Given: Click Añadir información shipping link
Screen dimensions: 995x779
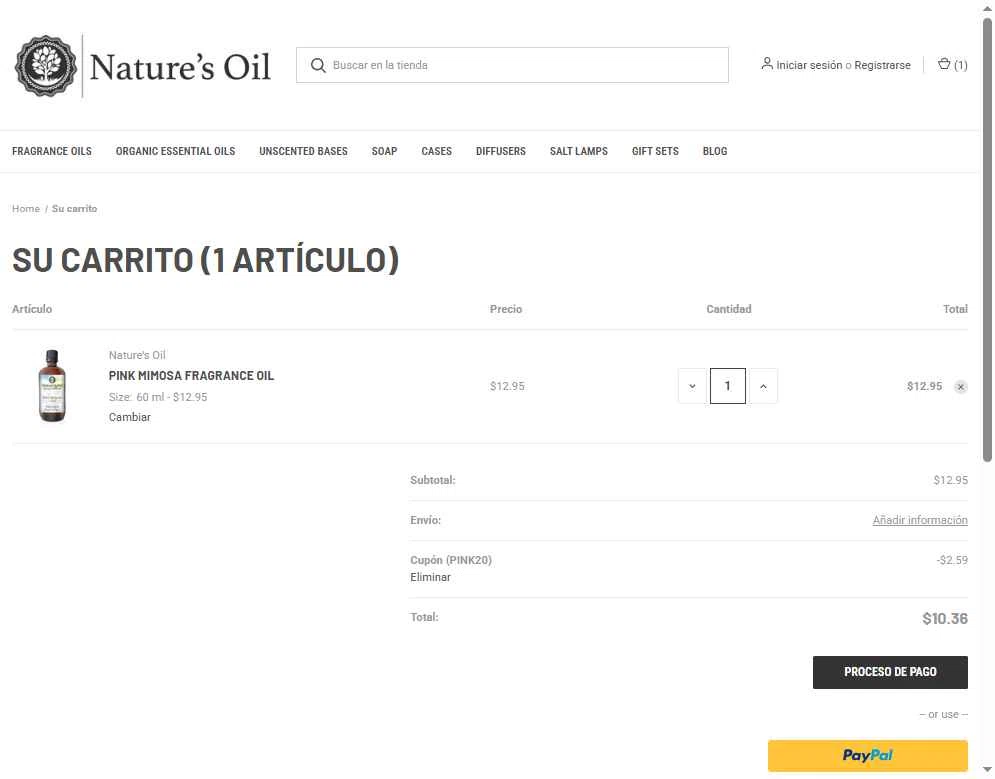Looking at the screenshot, I should coord(919,520).
